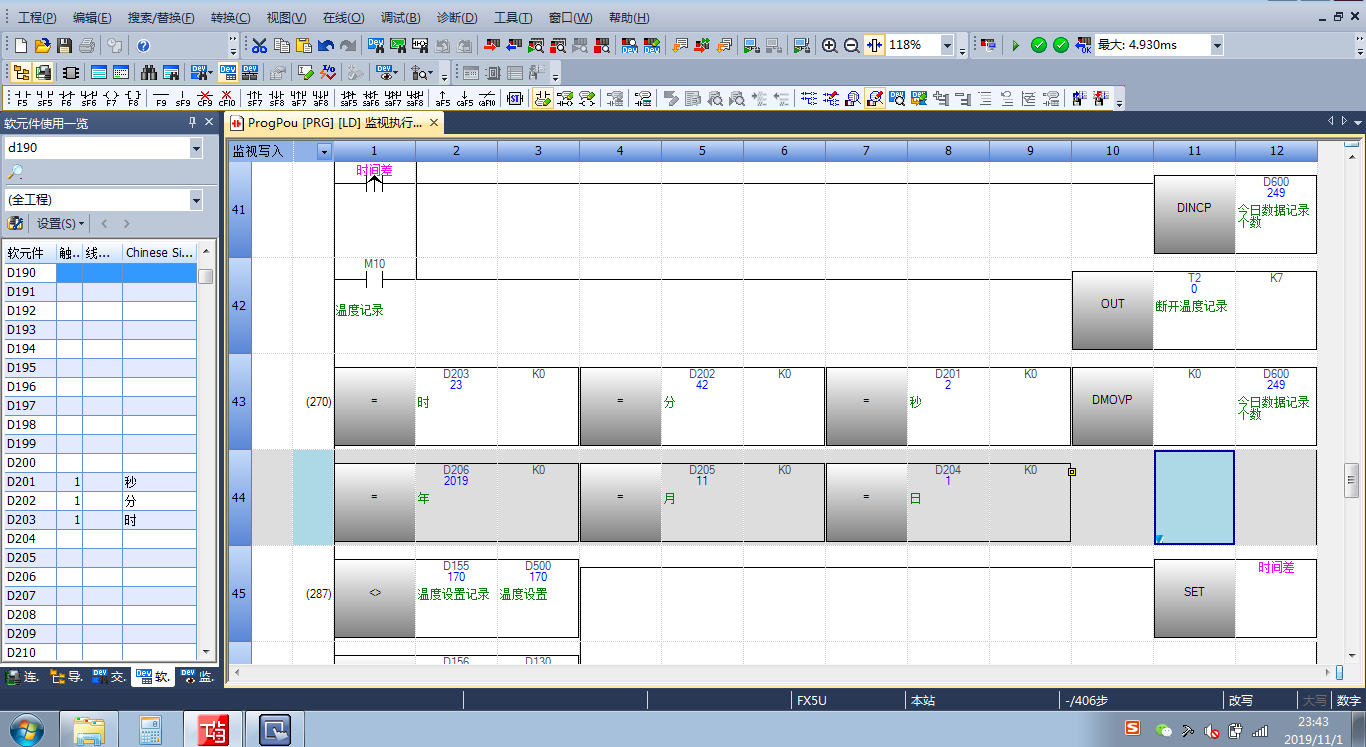Viewport: 1366px width, 747px height.
Task: Click the 设置(S) button
Action: point(60,223)
